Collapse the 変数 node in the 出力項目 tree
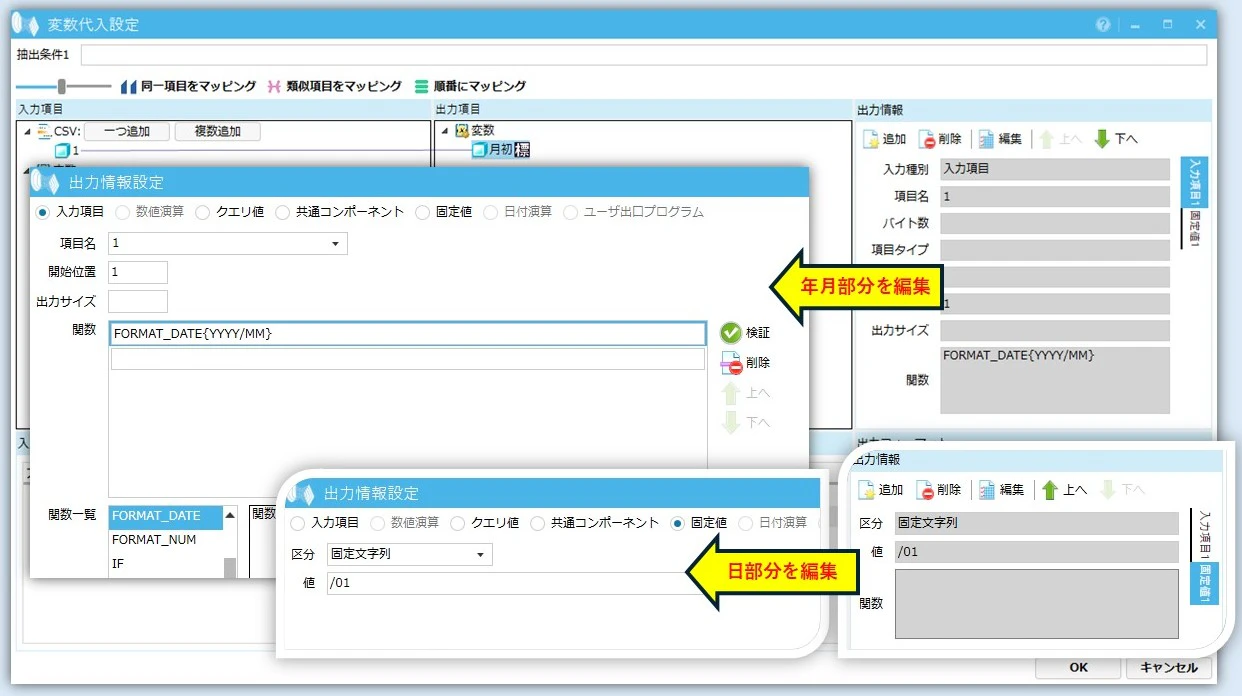This screenshot has height=696, width=1242. point(445,131)
